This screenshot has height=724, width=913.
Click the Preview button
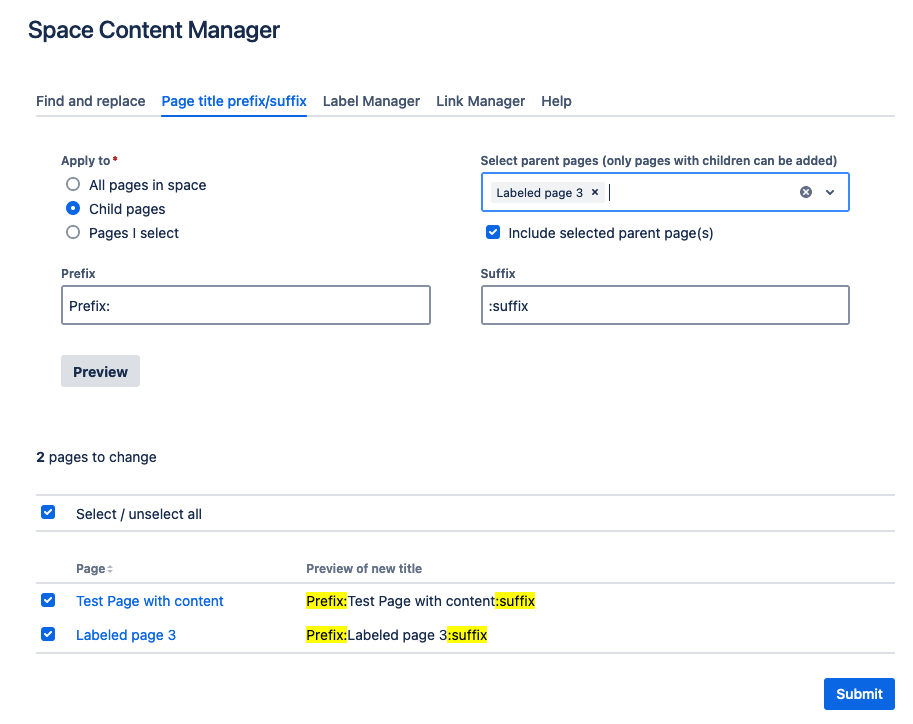[100, 371]
